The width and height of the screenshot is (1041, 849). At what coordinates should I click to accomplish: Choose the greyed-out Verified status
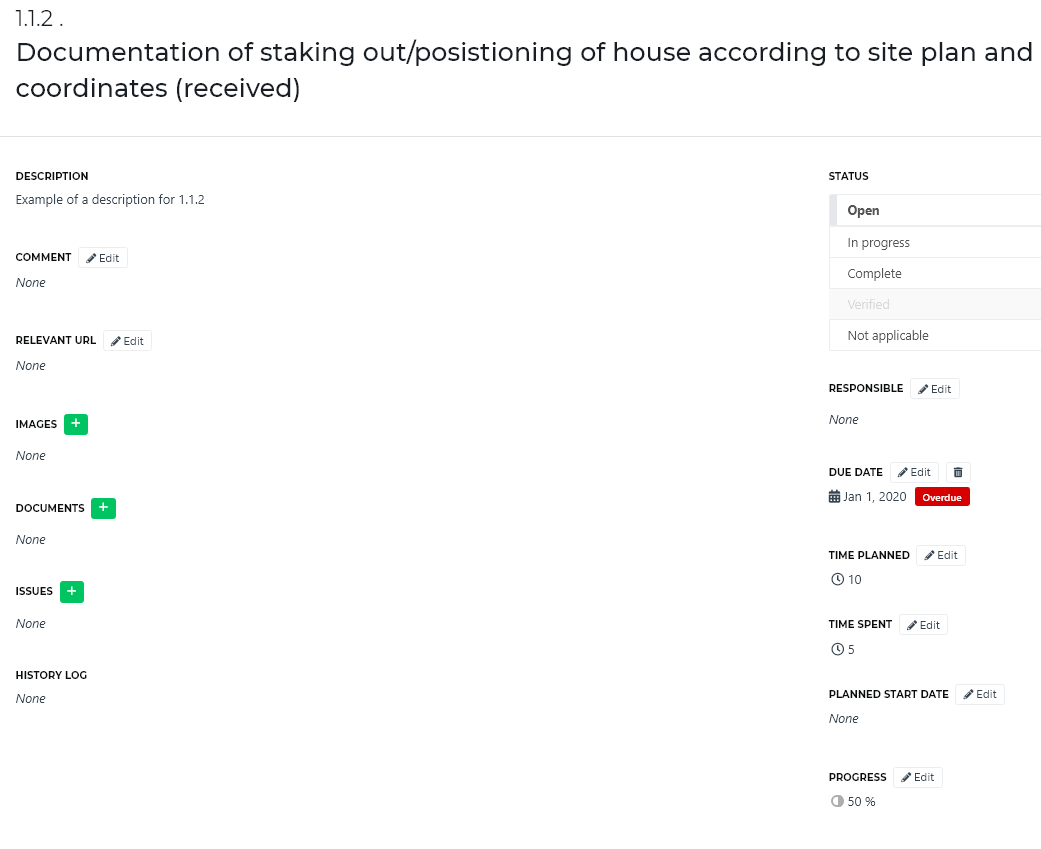tap(935, 305)
